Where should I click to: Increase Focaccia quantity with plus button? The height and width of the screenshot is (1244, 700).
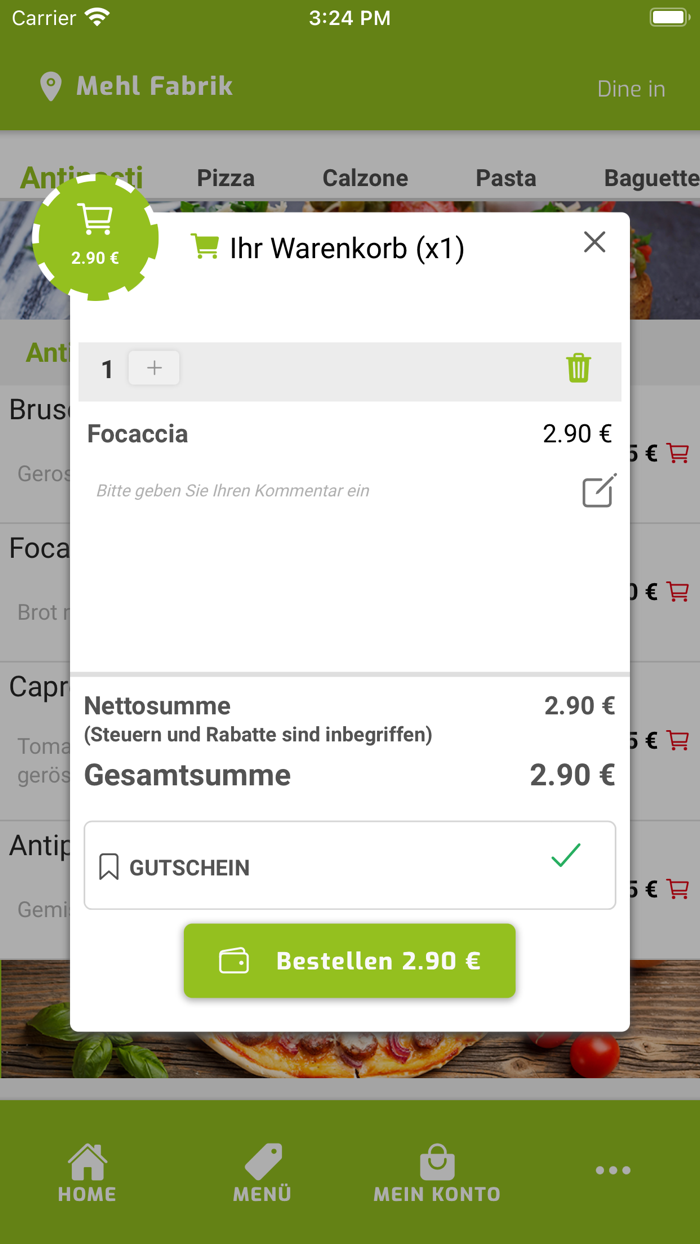click(154, 368)
